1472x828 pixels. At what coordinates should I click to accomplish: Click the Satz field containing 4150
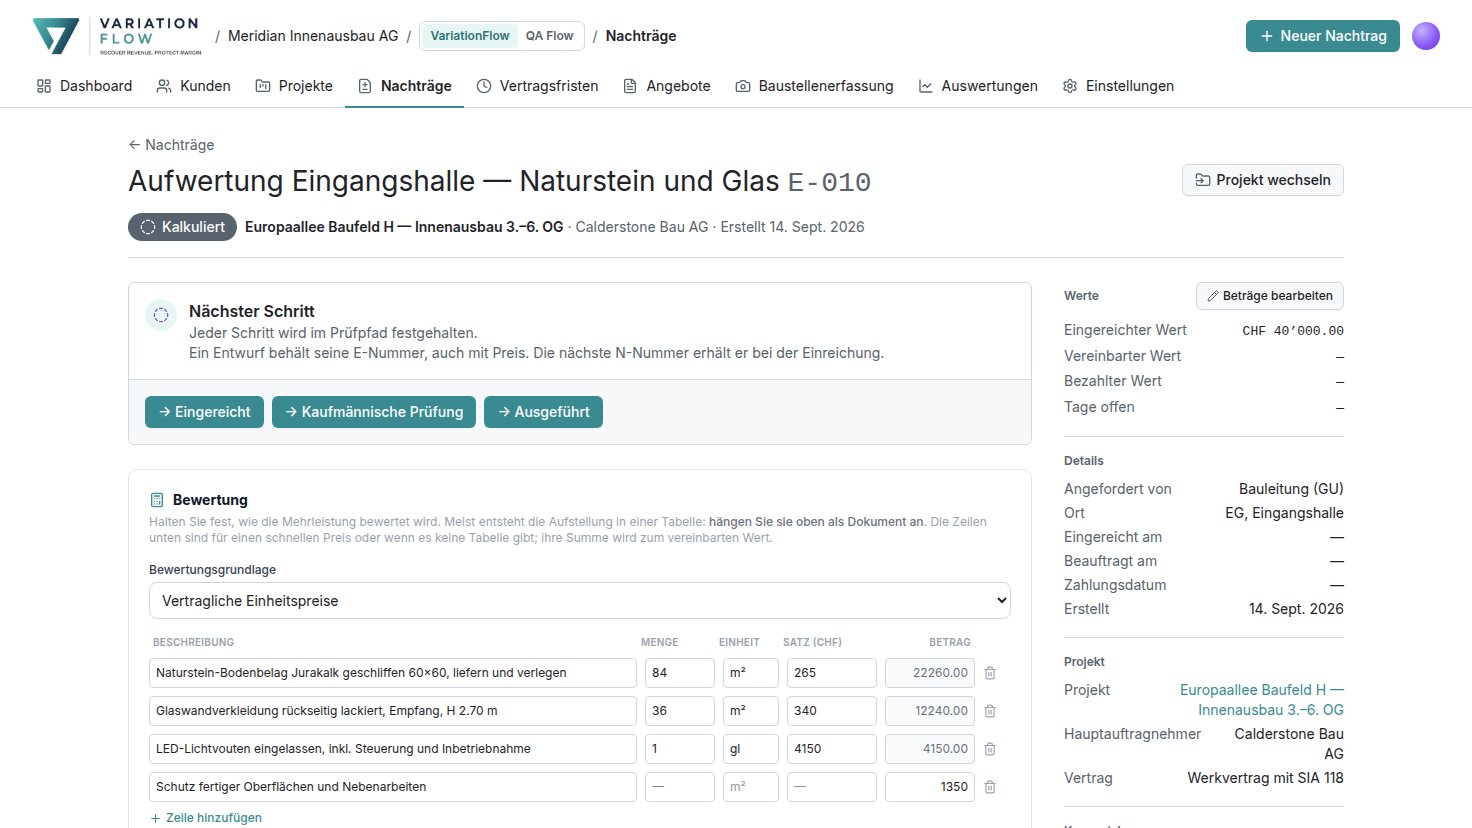click(832, 749)
